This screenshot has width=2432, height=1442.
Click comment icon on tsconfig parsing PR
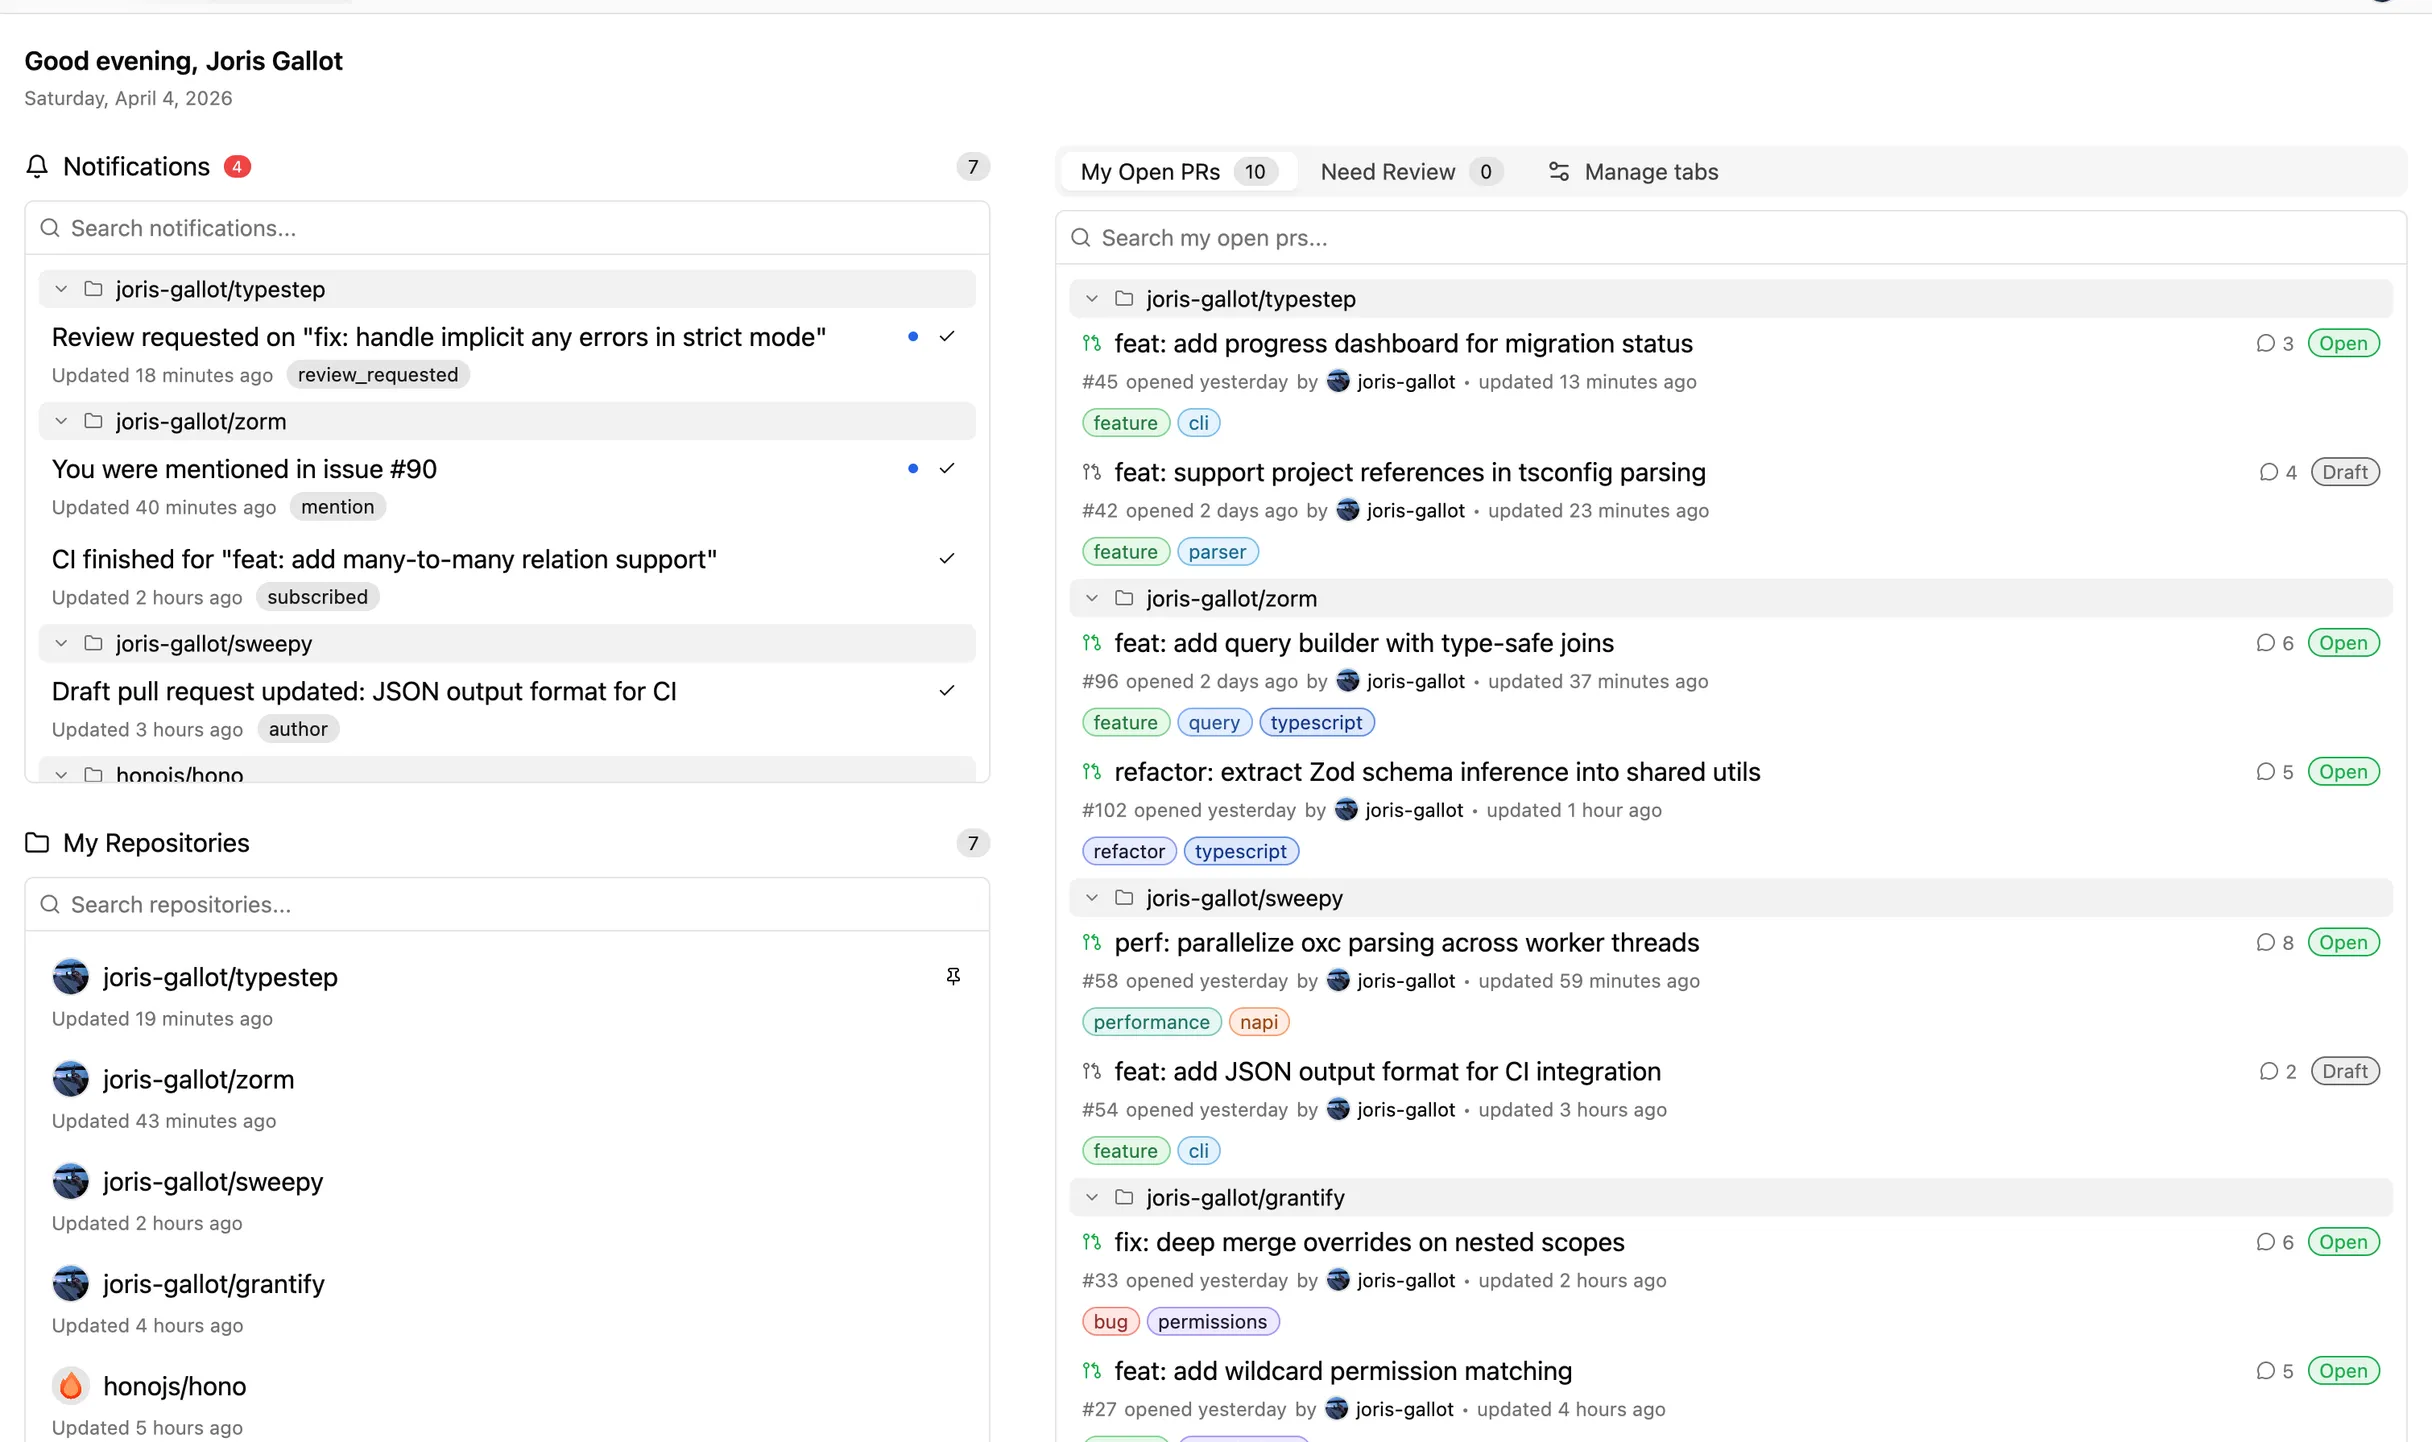point(2268,472)
